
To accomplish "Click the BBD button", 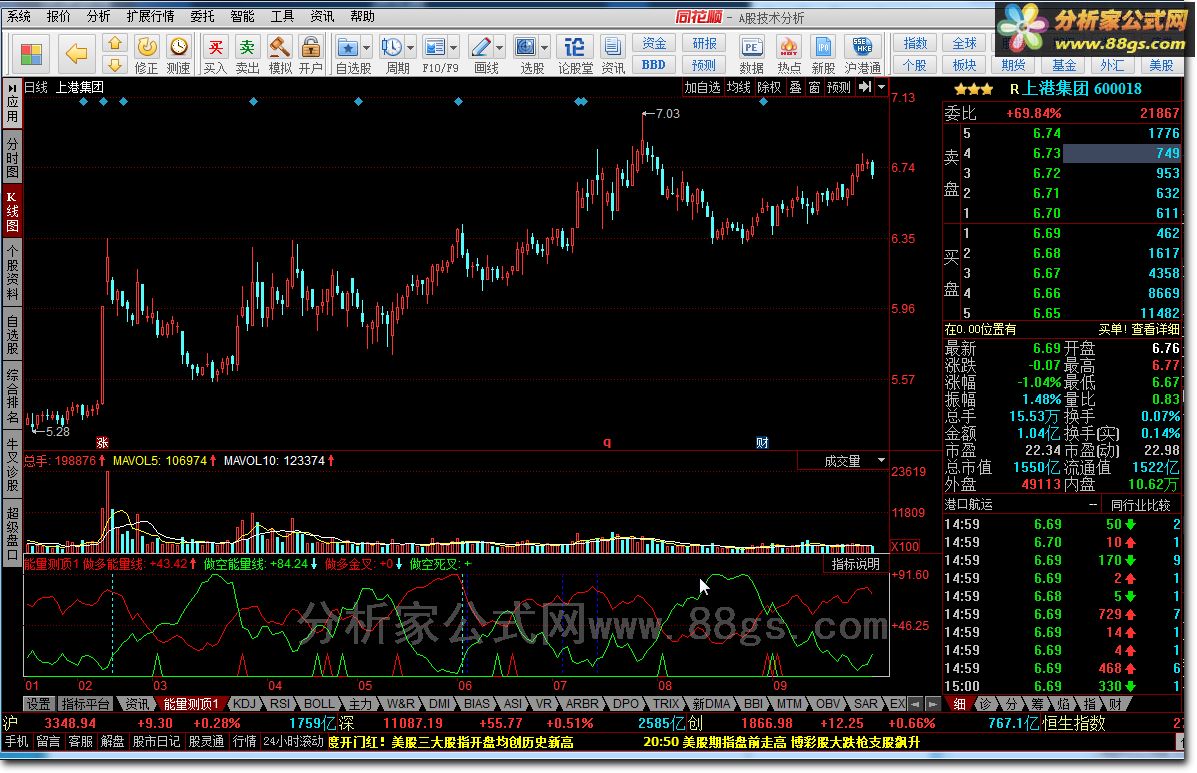I will pos(654,65).
